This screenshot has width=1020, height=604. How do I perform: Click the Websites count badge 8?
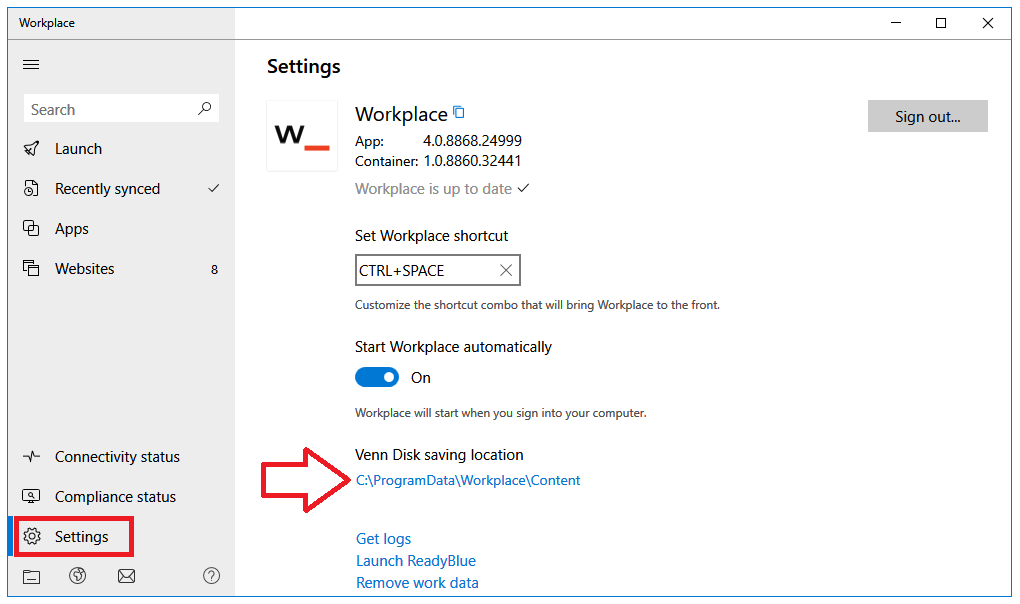coord(214,269)
